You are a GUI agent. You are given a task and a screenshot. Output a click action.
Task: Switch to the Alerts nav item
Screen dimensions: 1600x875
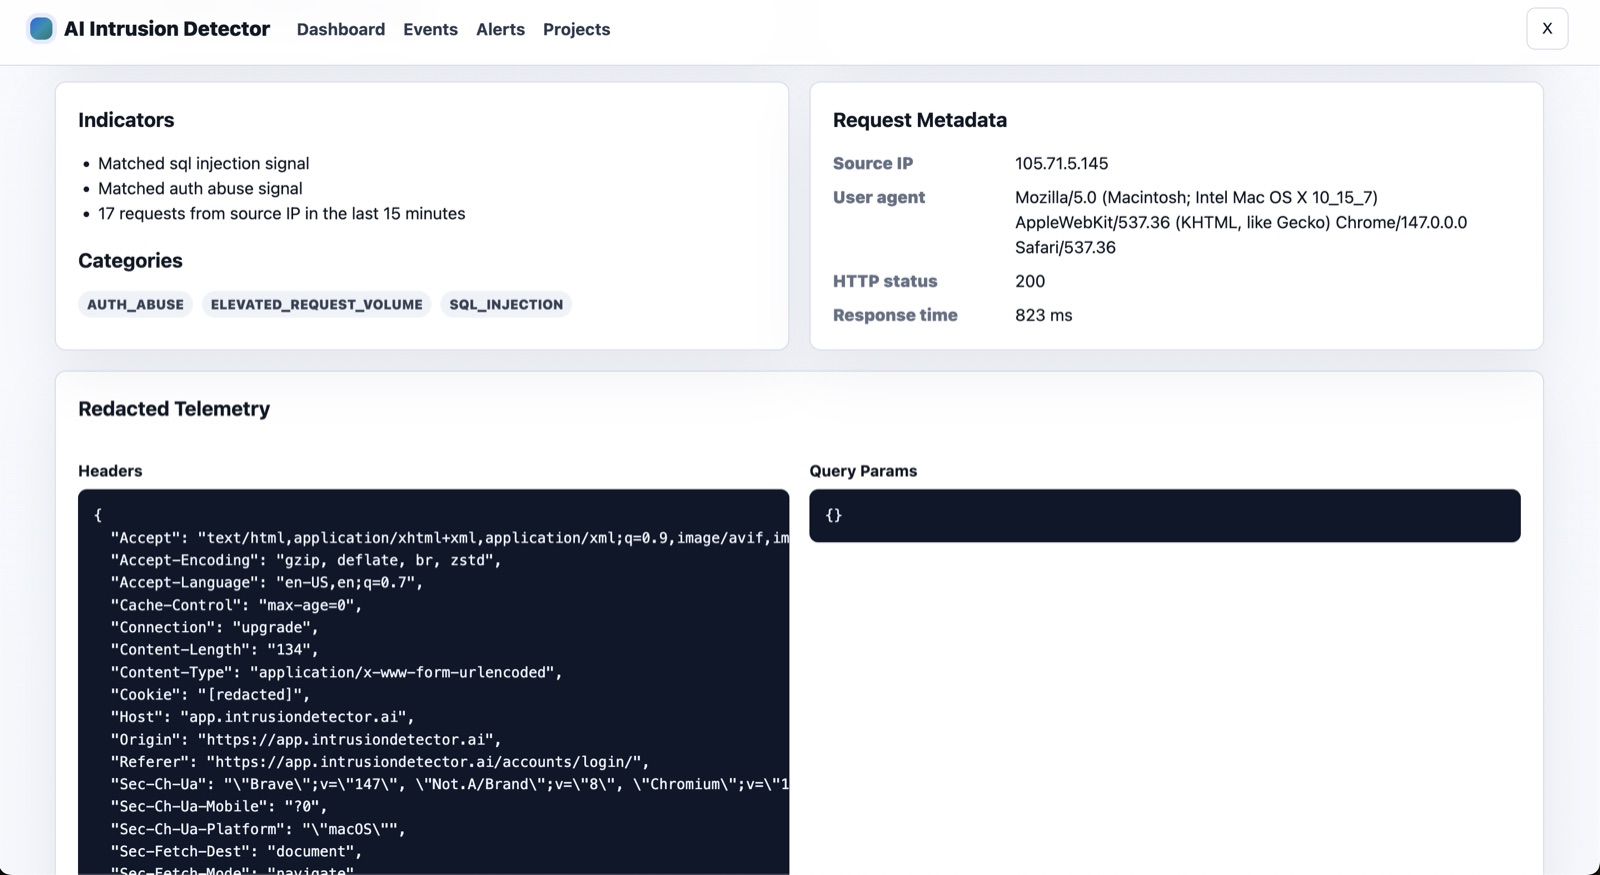[x=500, y=29]
